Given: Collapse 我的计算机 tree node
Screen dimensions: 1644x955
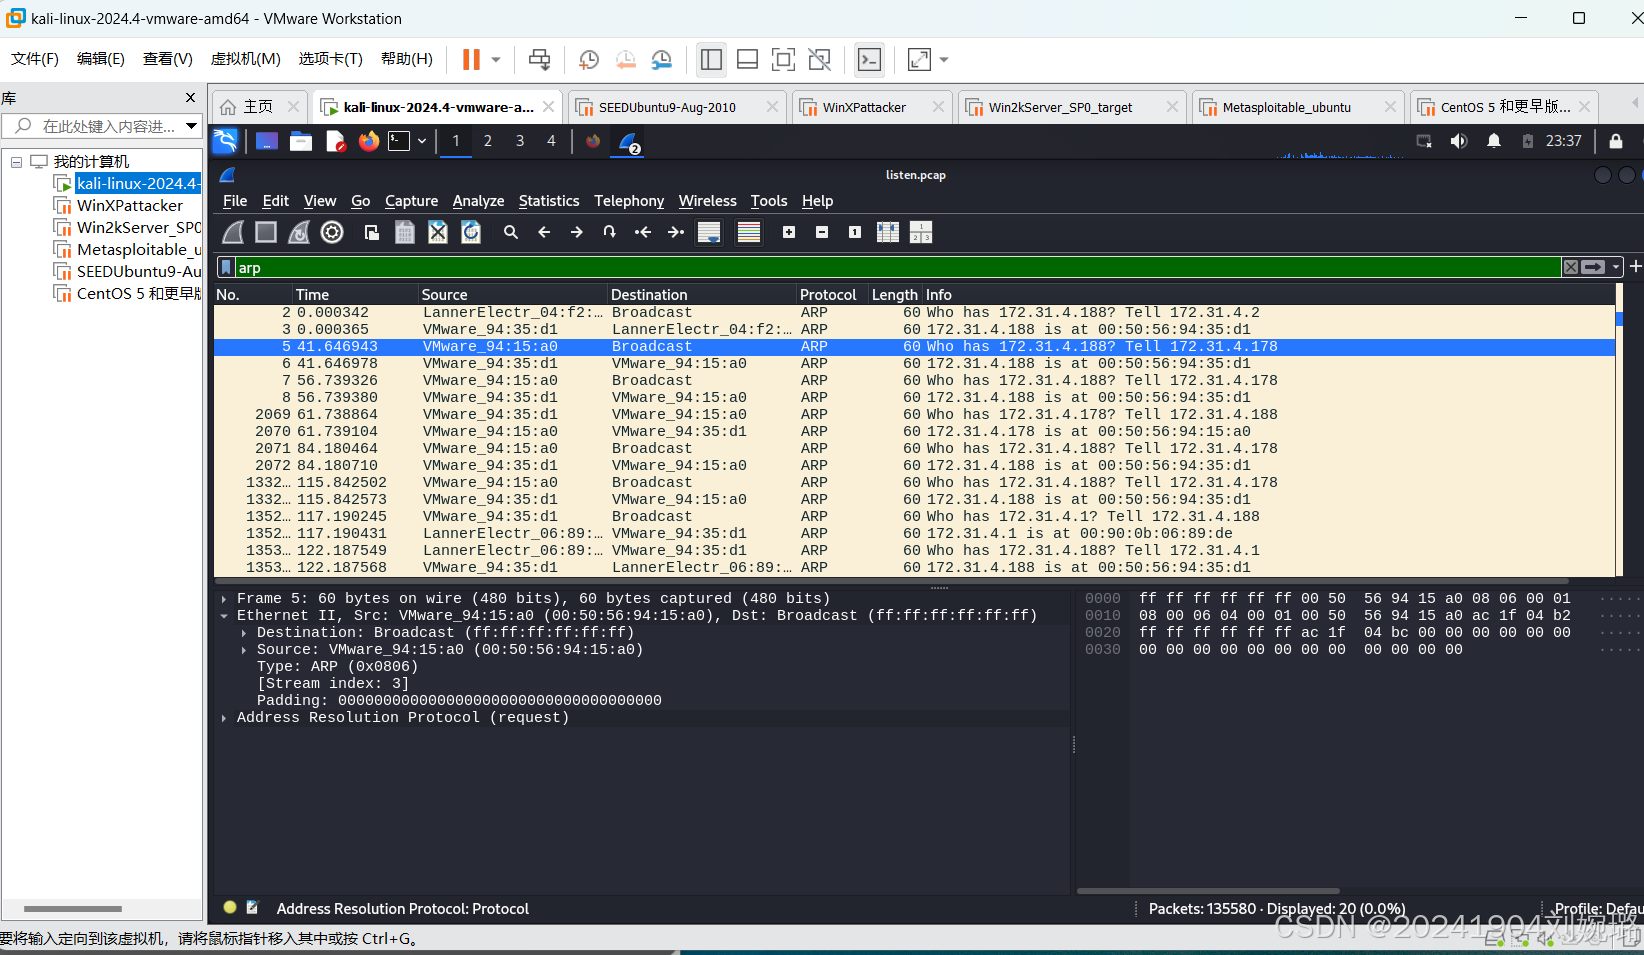Looking at the screenshot, I should point(16,161).
